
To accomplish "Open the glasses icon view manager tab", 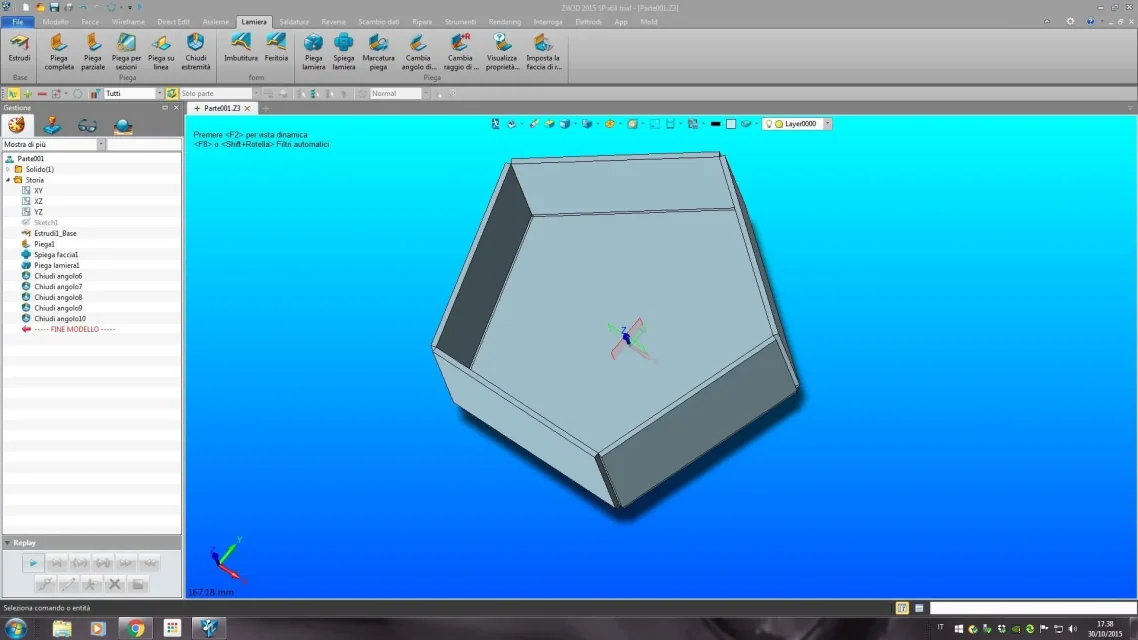I will tap(87, 125).
